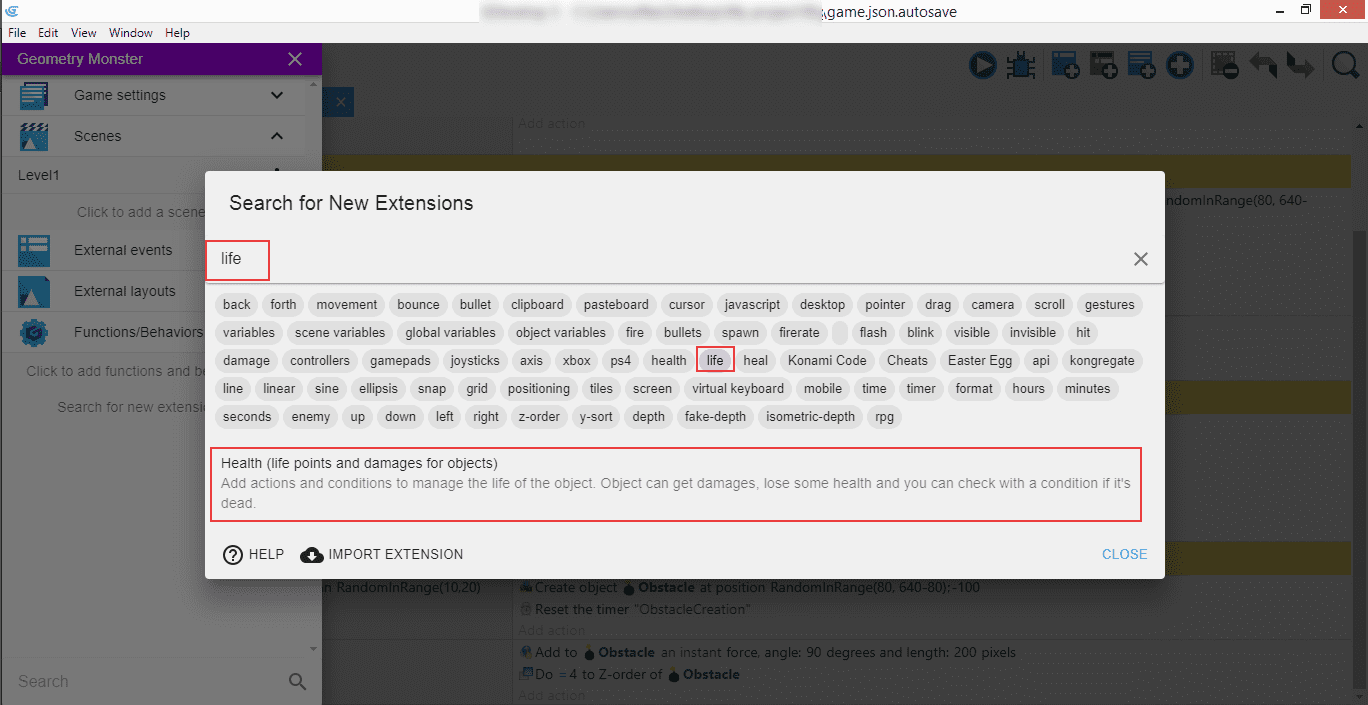Image resolution: width=1368 pixels, height=705 pixels.
Task: Click the CLOSE button in dialog
Action: [x=1124, y=554]
